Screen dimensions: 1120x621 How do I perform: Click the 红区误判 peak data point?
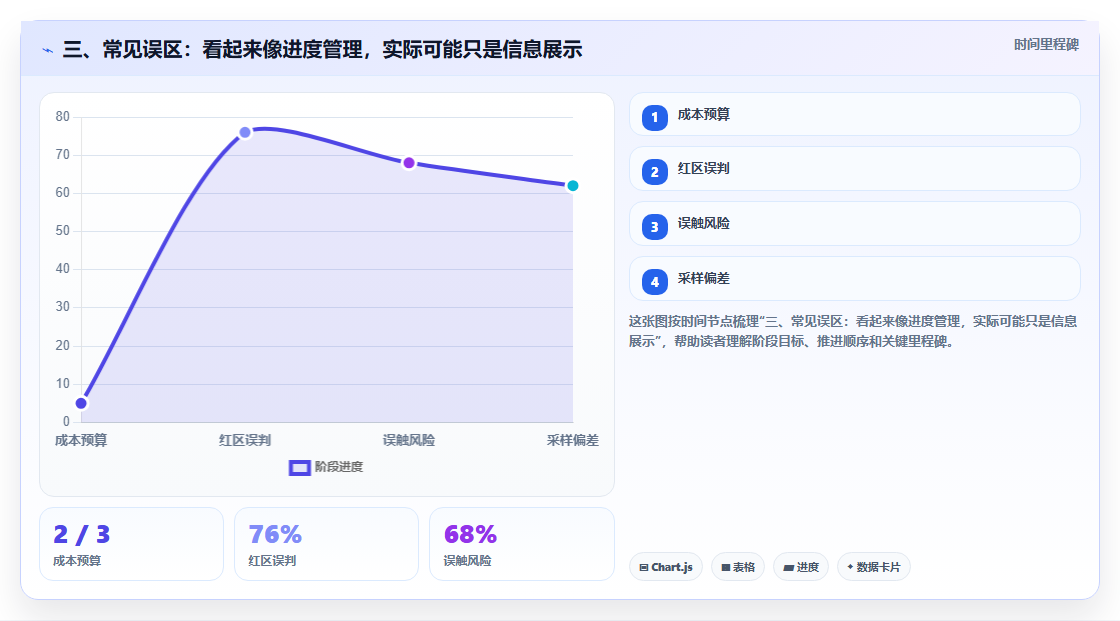(x=245, y=132)
